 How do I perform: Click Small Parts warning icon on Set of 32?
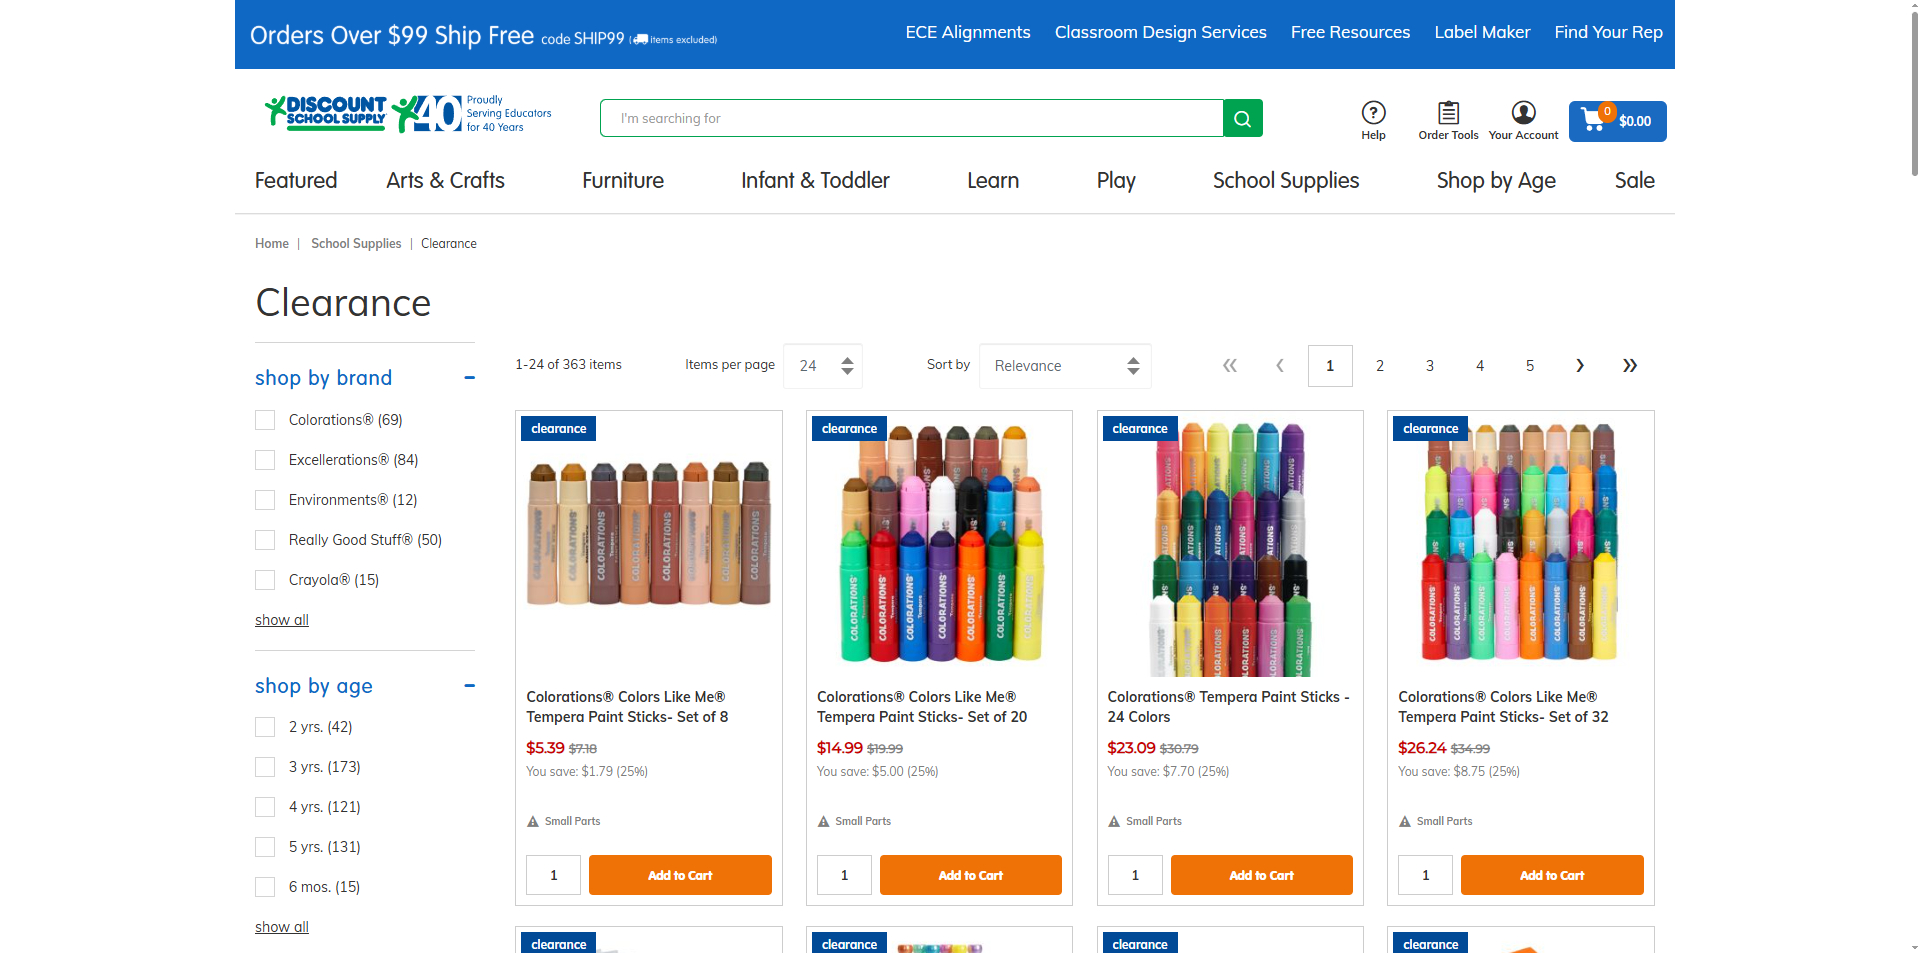pyautogui.click(x=1405, y=821)
